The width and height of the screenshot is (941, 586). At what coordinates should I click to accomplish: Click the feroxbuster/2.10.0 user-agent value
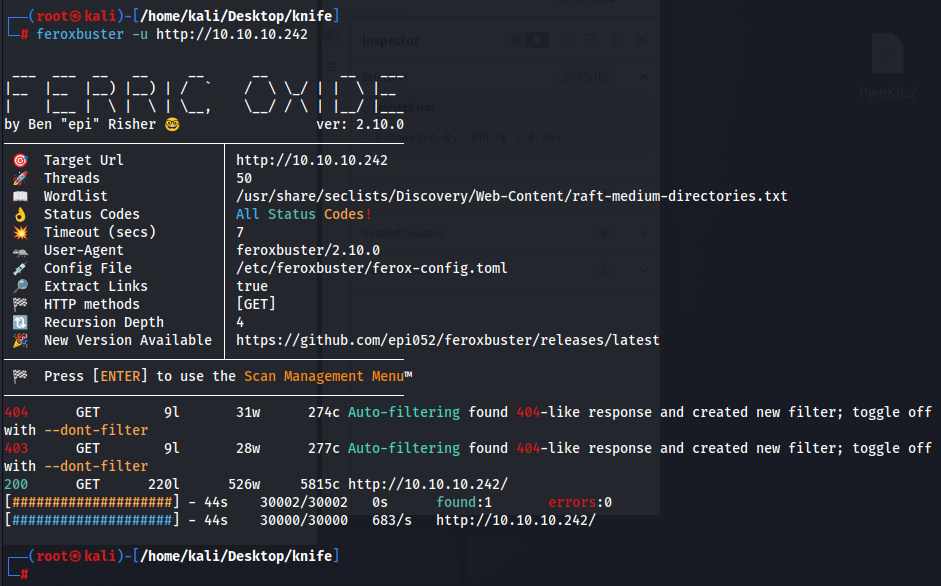coord(308,250)
